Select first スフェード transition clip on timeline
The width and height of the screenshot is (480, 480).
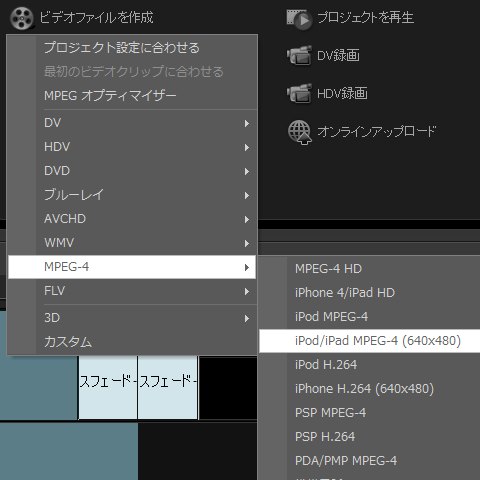point(108,387)
